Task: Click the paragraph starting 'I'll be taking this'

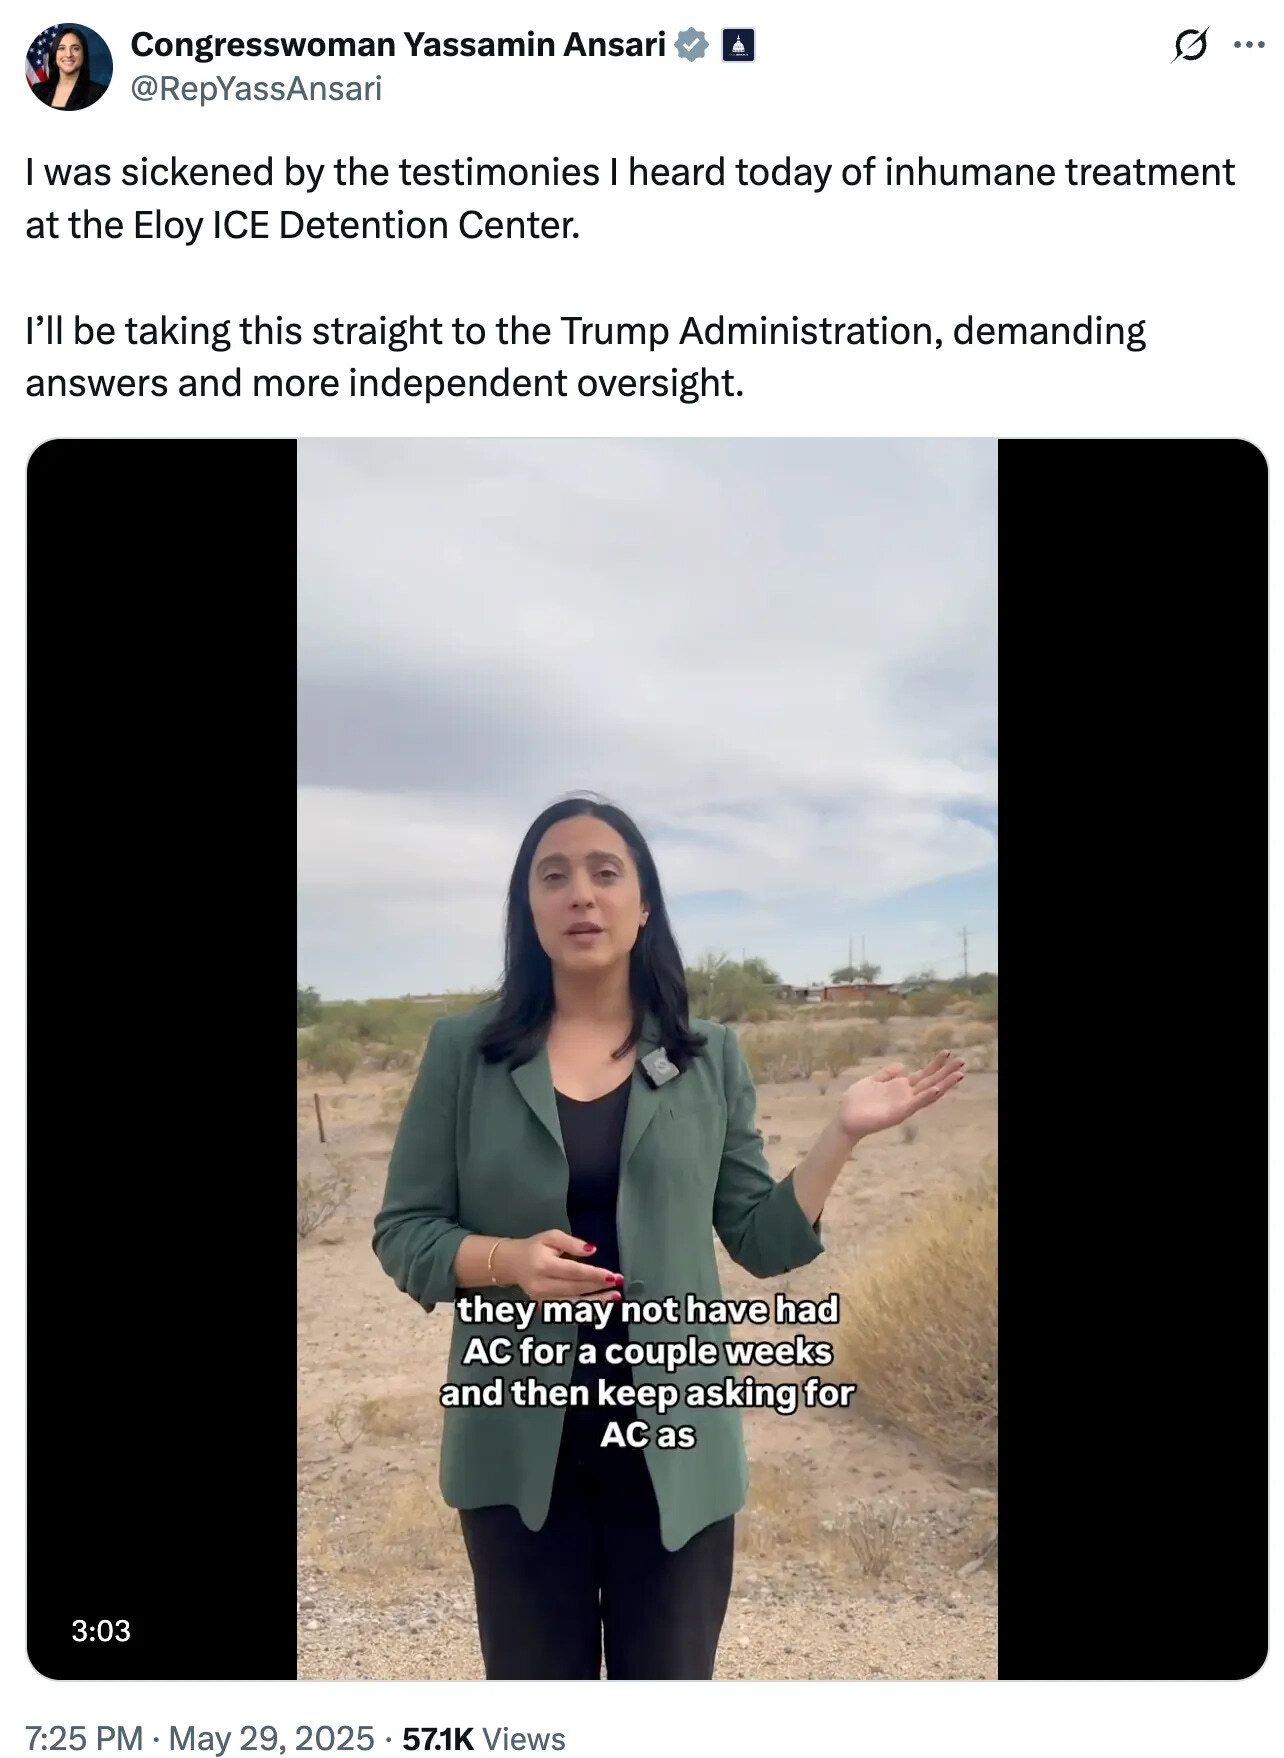Action: pyautogui.click(x=586, y=356)
